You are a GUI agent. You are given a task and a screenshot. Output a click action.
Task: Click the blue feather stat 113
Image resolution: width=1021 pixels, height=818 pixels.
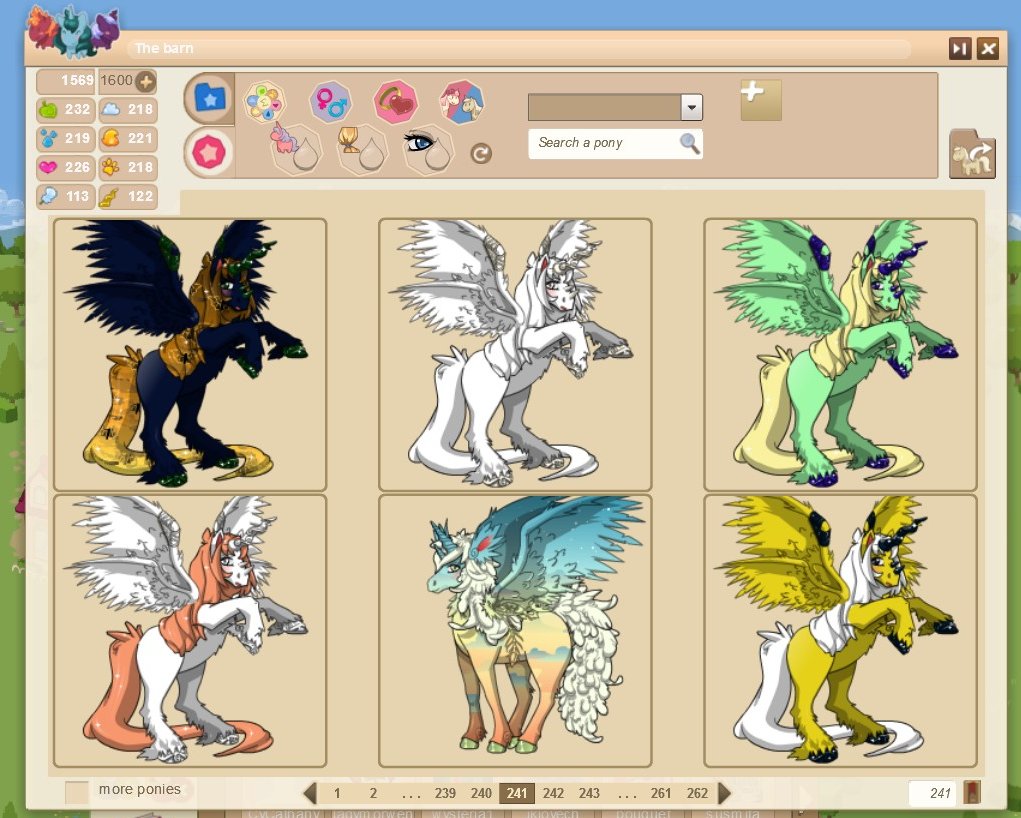(x=66, y=196)
